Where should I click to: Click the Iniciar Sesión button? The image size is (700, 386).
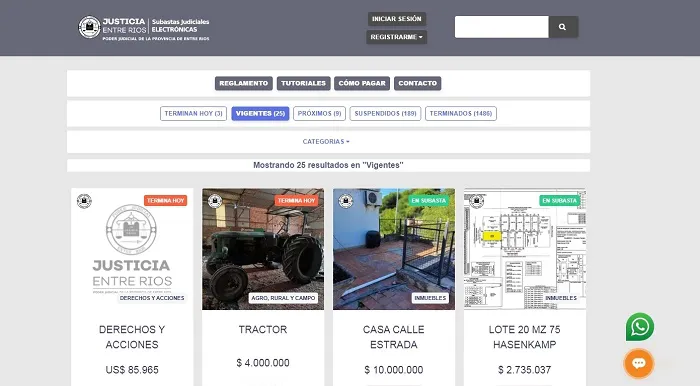tap(396, 19)
